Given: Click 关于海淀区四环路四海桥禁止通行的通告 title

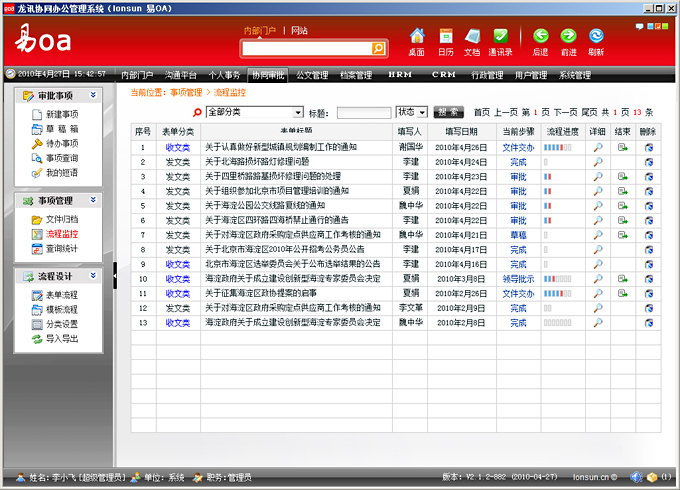Looking at the screenshot, I should [x=277, y=220].
